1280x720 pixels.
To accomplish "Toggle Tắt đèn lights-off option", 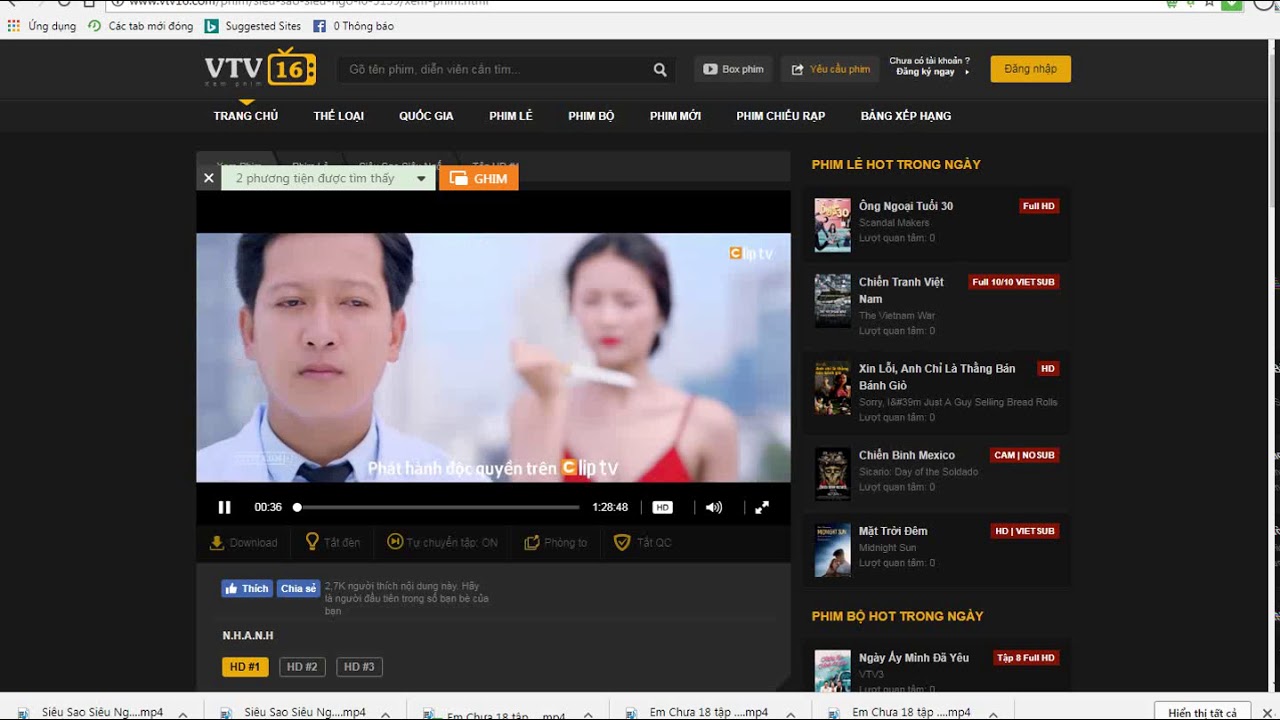I will pyautogui.click(x=333, y=542).
